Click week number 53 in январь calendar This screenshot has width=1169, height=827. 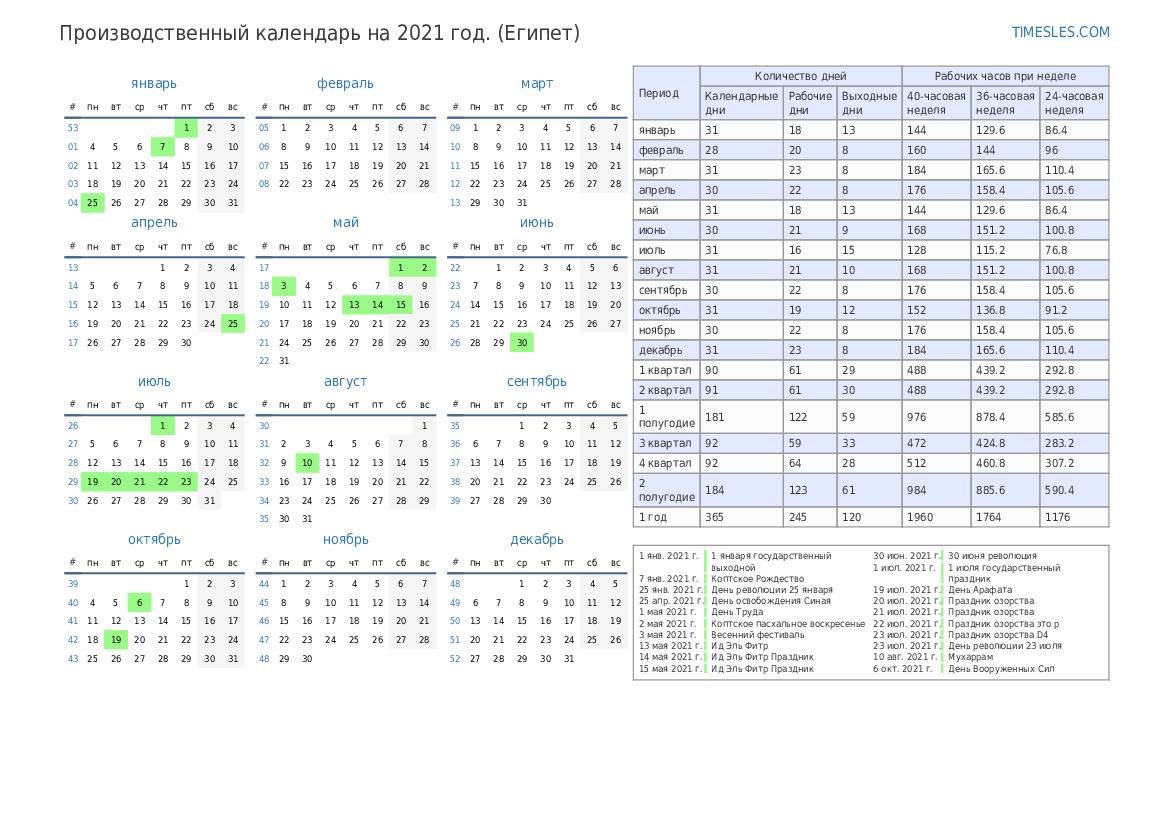73,128
